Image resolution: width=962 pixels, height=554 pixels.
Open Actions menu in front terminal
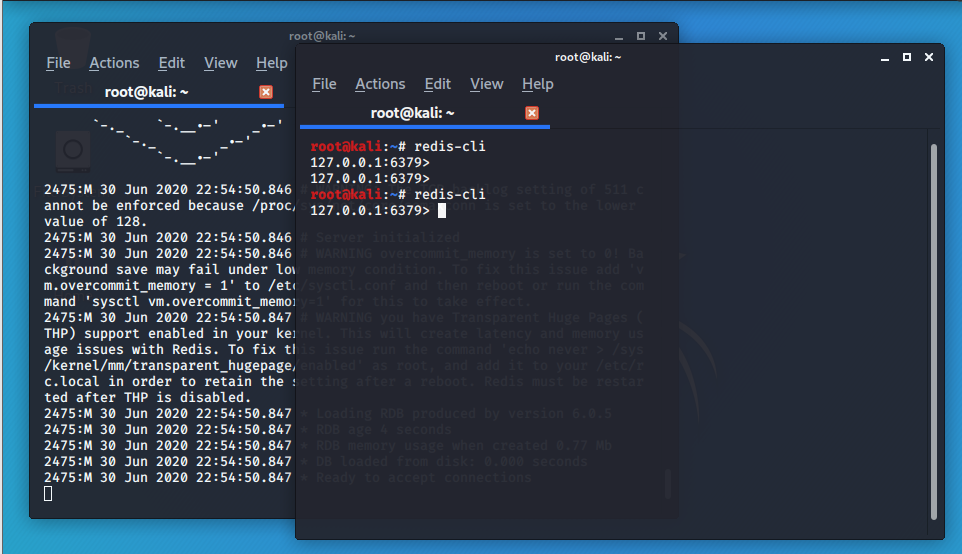[x=380, y=84]
